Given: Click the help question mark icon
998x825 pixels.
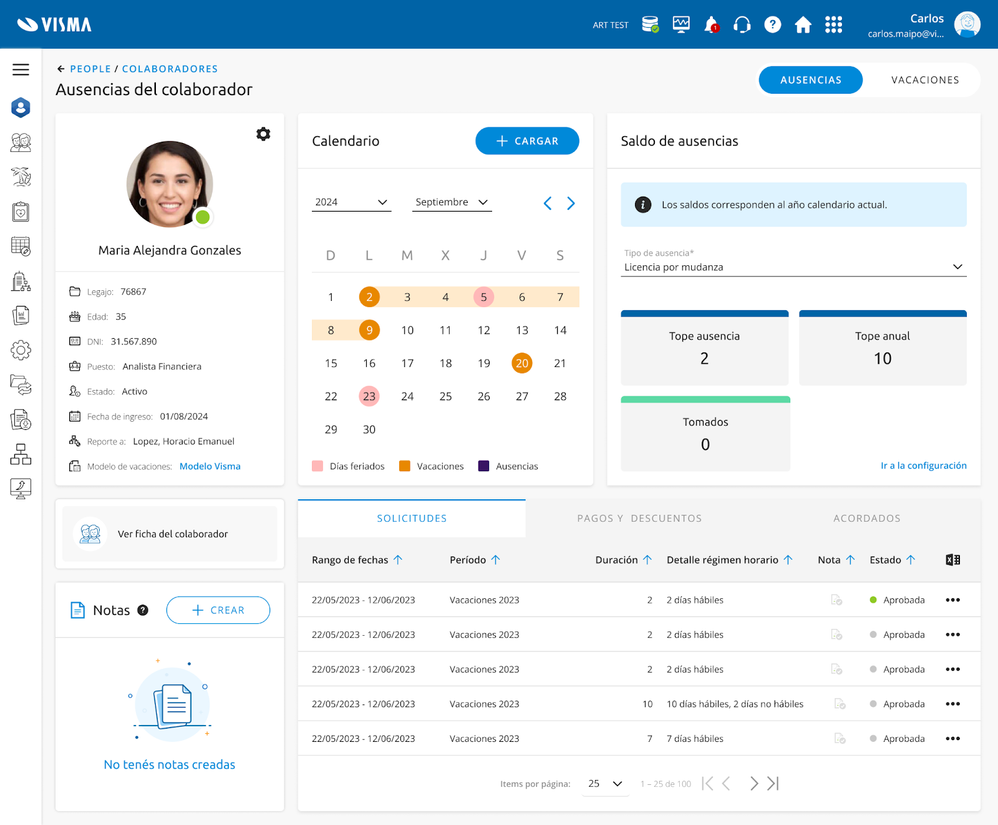Looking at the screenshot, I should [x=773, y=25].
